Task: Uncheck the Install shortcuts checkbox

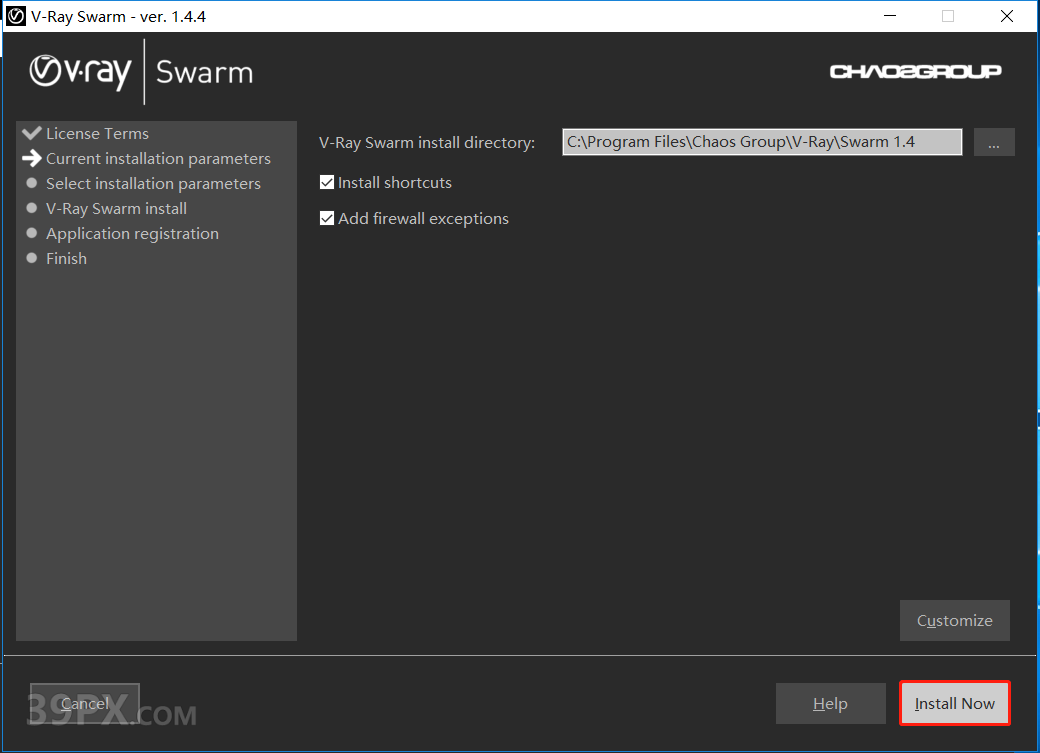Action: pyautogui.click(x=327, y=182)
